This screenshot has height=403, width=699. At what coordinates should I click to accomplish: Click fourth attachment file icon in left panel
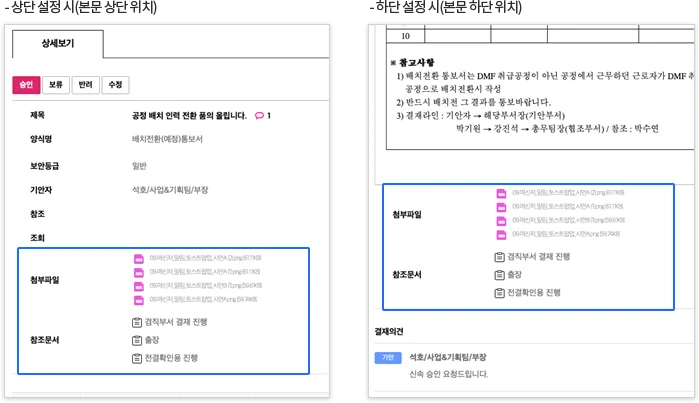tap(139, 299)
